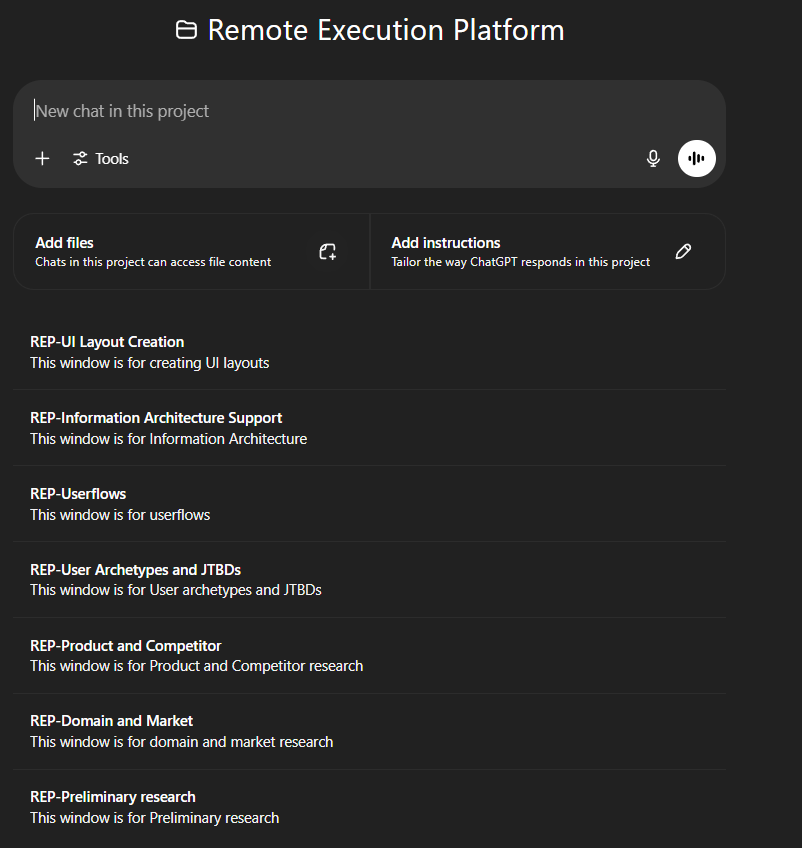The image size is (802, 848).
Task: Focus the 'New chat in this project' input
Action: 369,111
